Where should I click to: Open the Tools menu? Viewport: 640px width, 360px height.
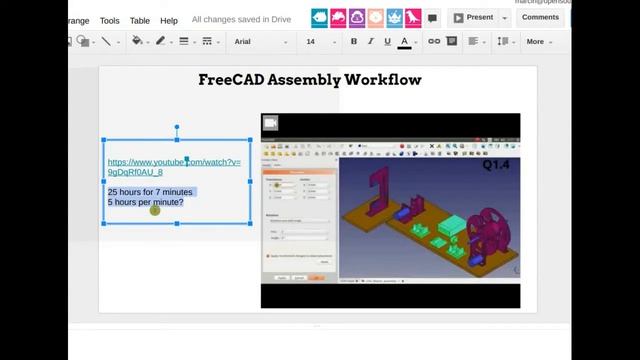(x=109, y=20)
